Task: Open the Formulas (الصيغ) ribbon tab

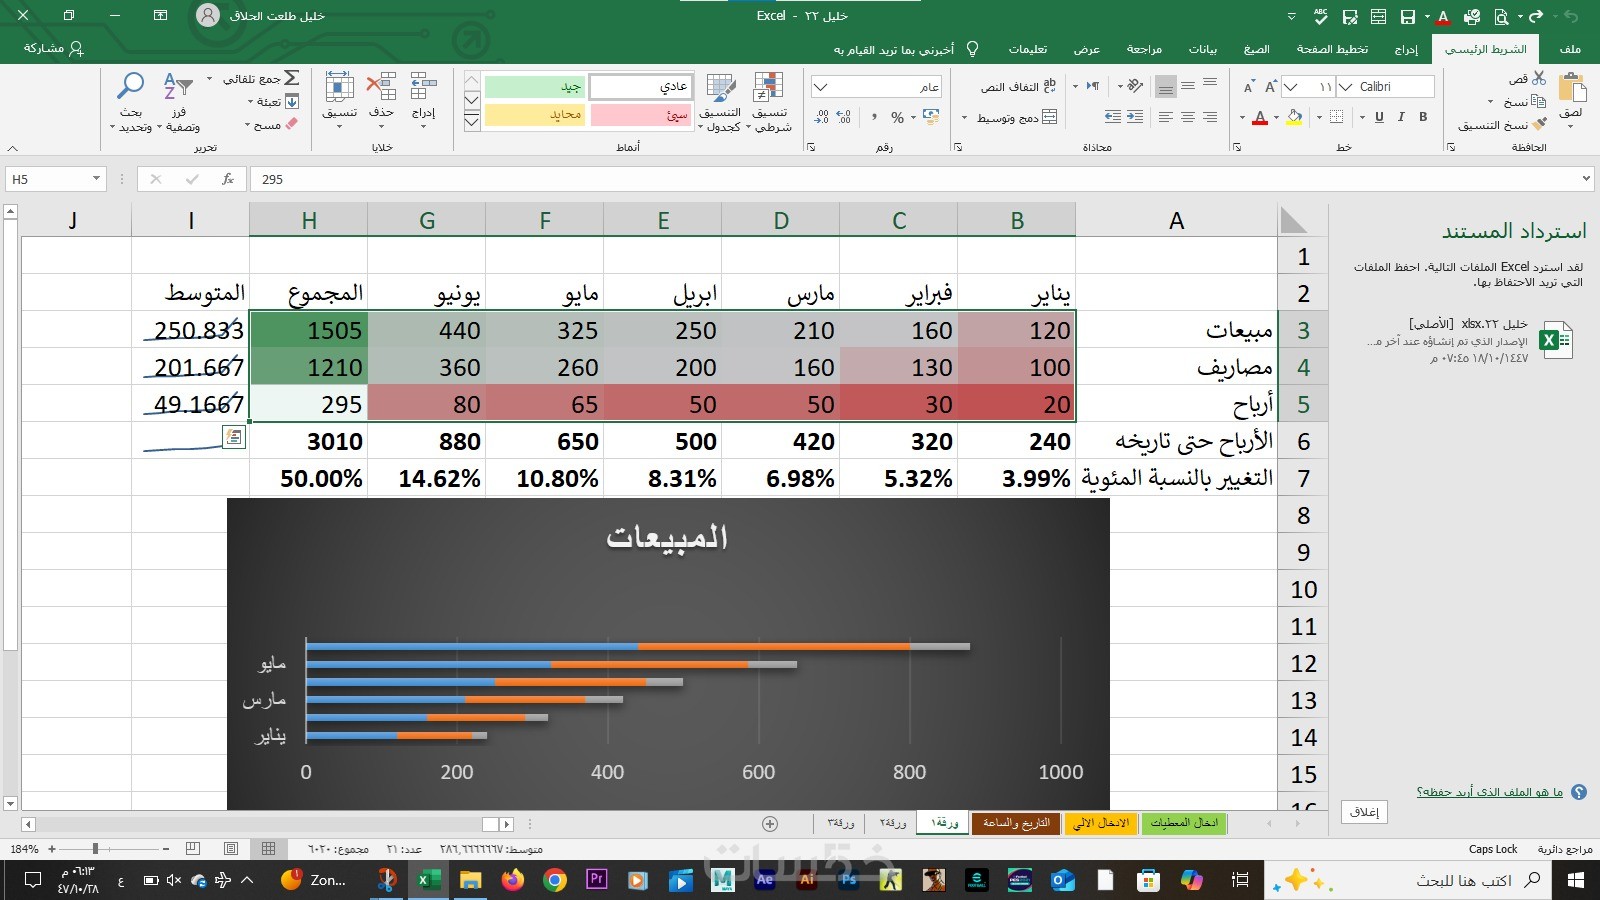Action: pos(1257,48)
